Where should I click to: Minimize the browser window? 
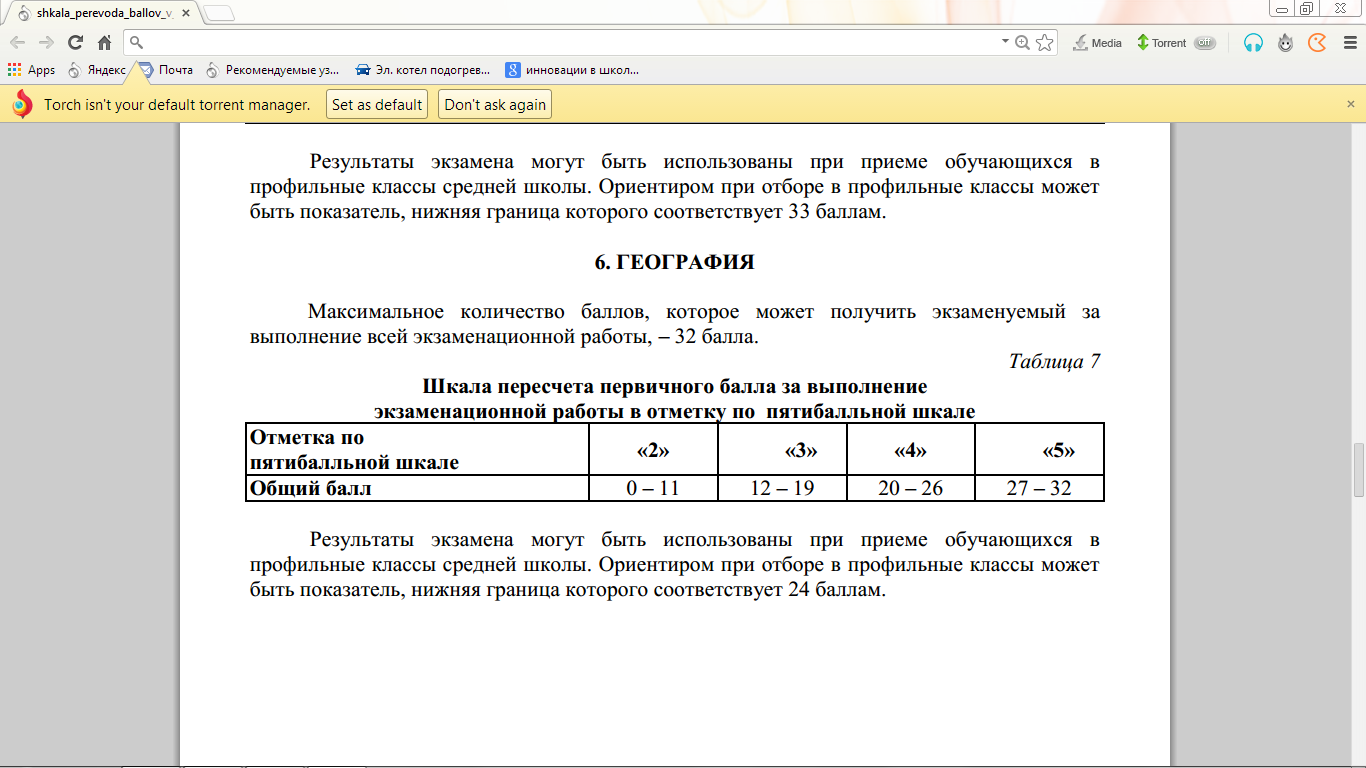point(1281,8)
